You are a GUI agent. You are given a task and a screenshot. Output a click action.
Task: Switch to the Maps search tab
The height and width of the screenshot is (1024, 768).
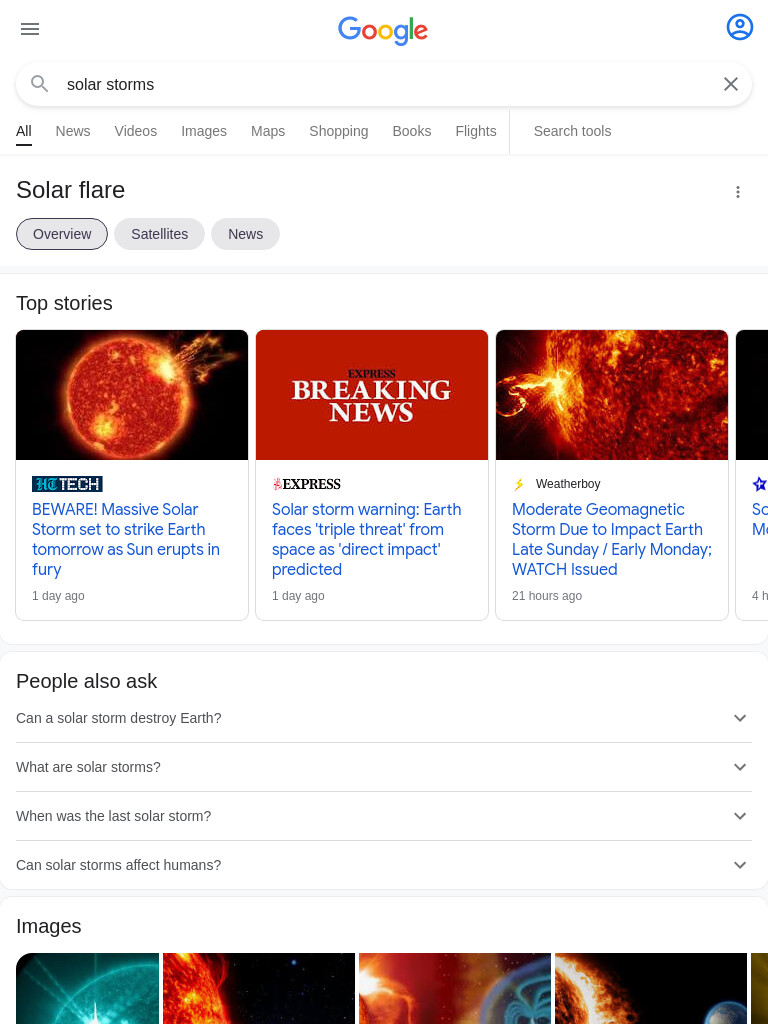(x=268, y=131)
